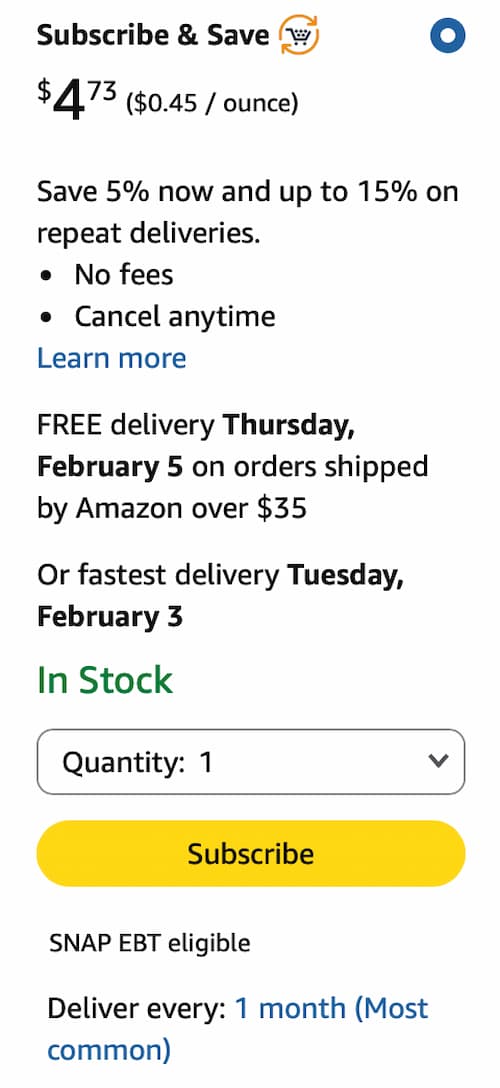Click the $4.73 price

(77, 99)
